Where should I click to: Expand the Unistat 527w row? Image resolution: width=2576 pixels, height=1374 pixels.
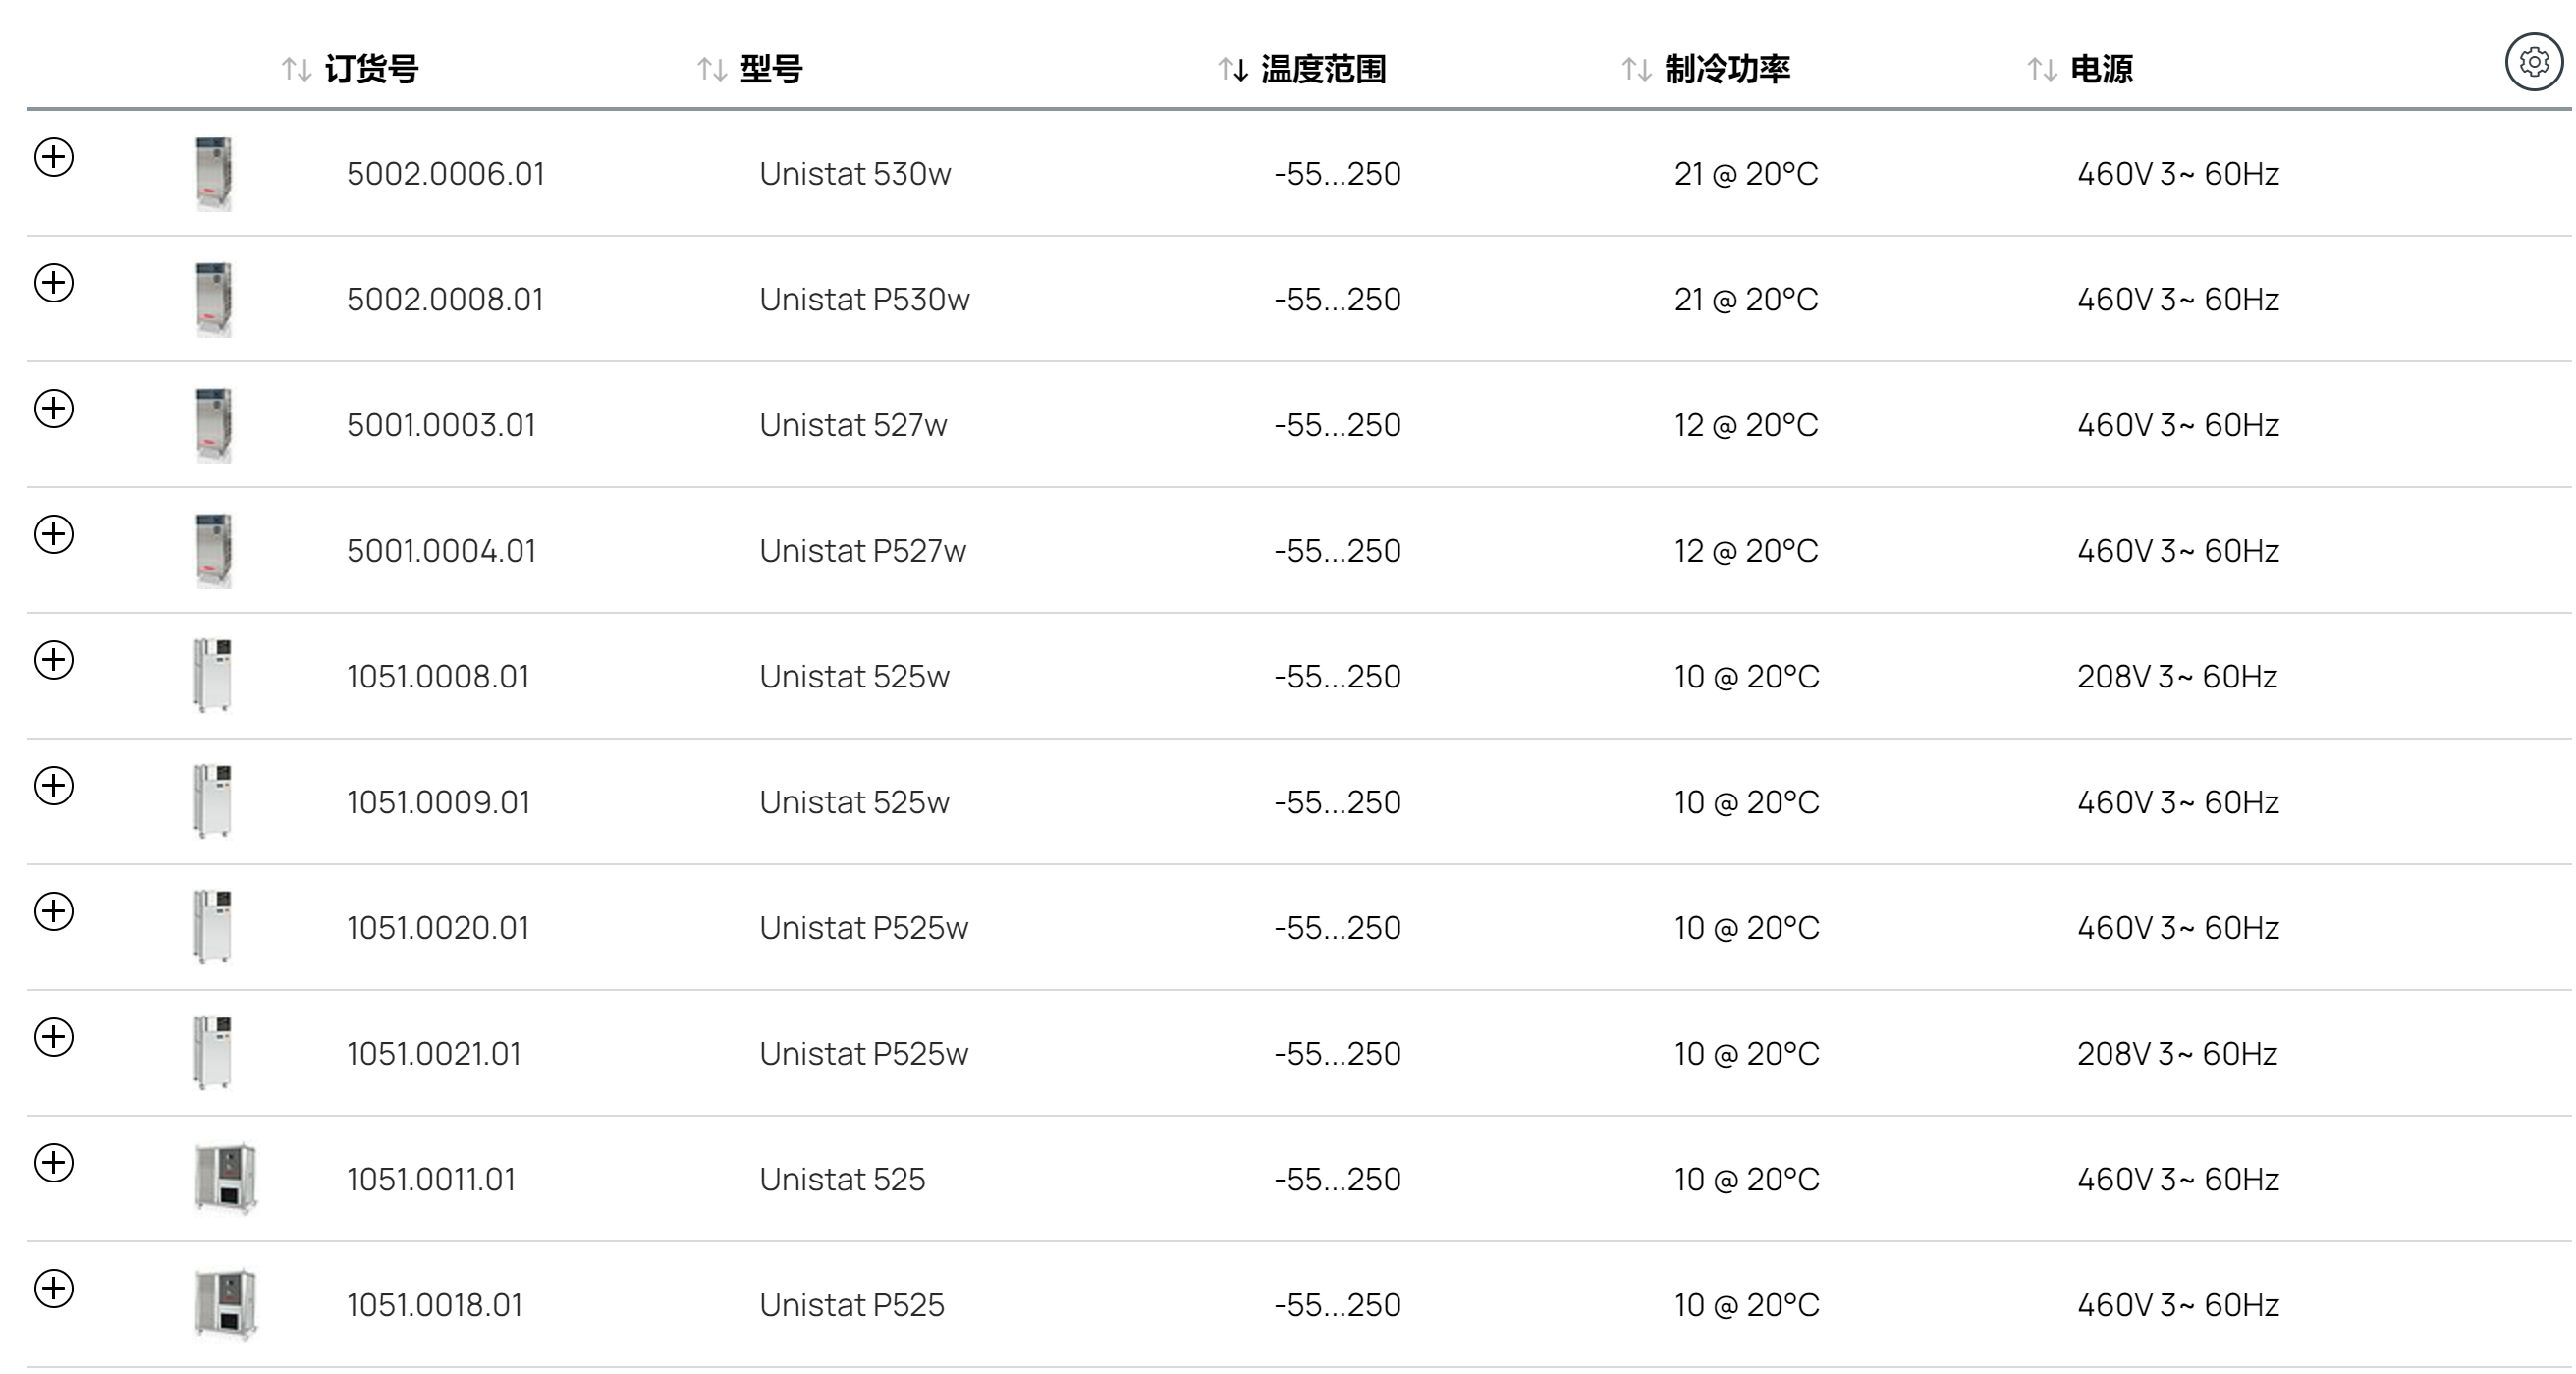(x=54, y=409)
